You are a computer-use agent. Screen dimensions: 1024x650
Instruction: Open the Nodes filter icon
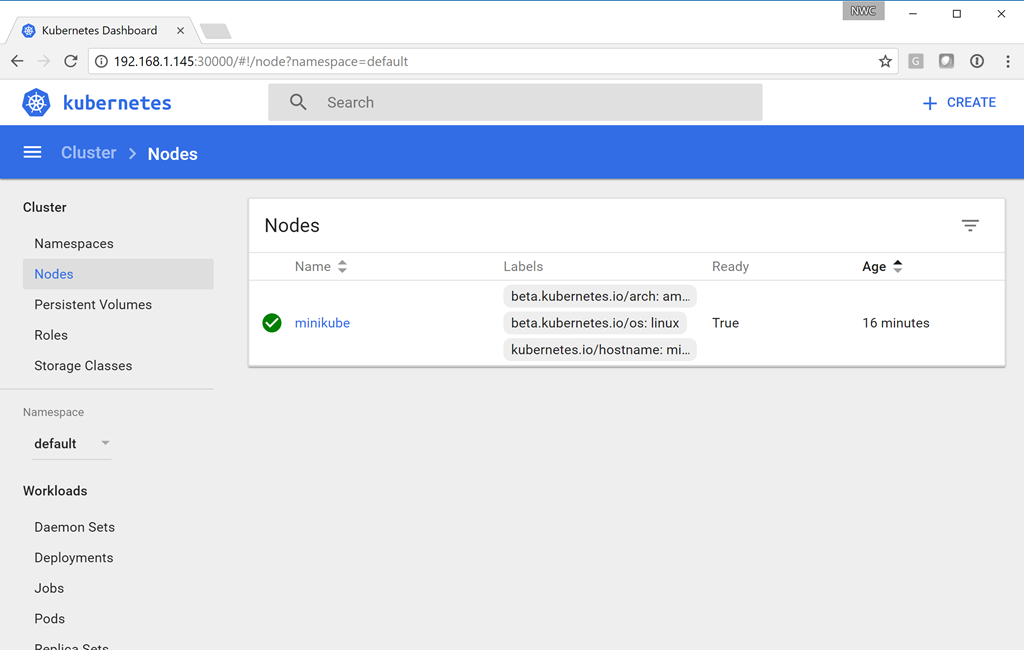[x=970, y=225]
